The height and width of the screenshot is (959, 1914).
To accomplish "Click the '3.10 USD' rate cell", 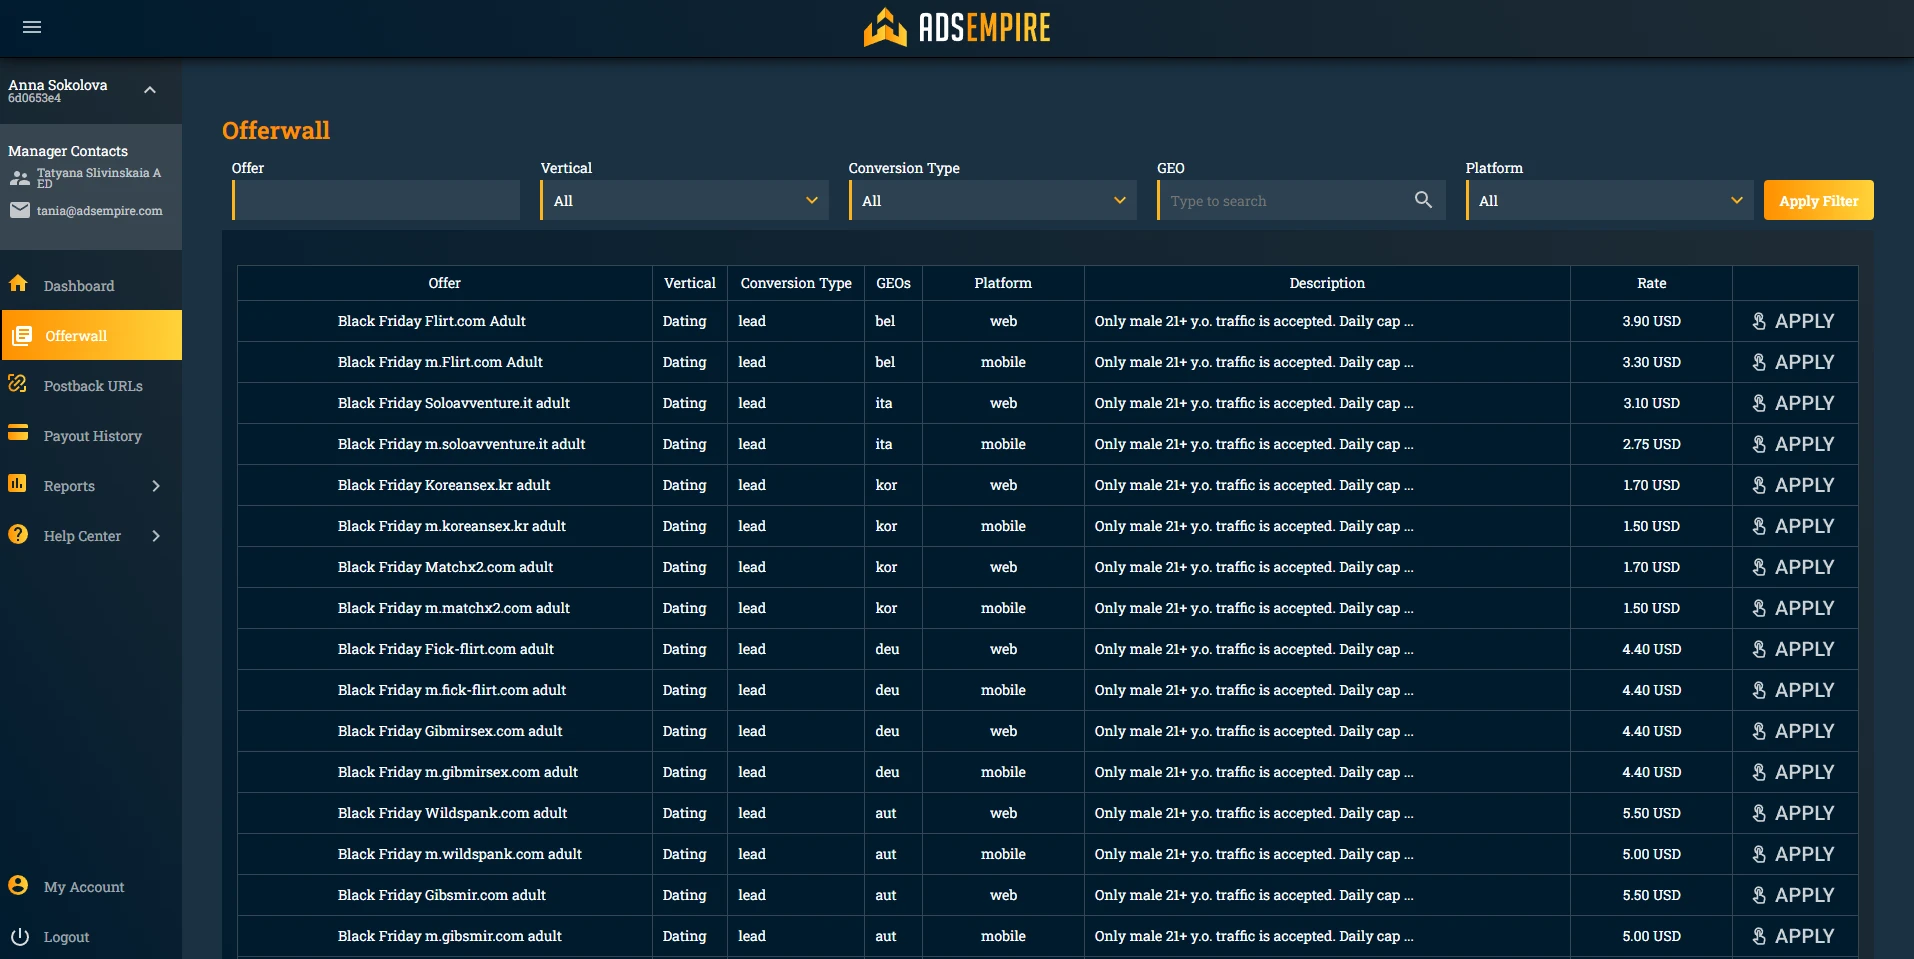I will coord(1651,403).
